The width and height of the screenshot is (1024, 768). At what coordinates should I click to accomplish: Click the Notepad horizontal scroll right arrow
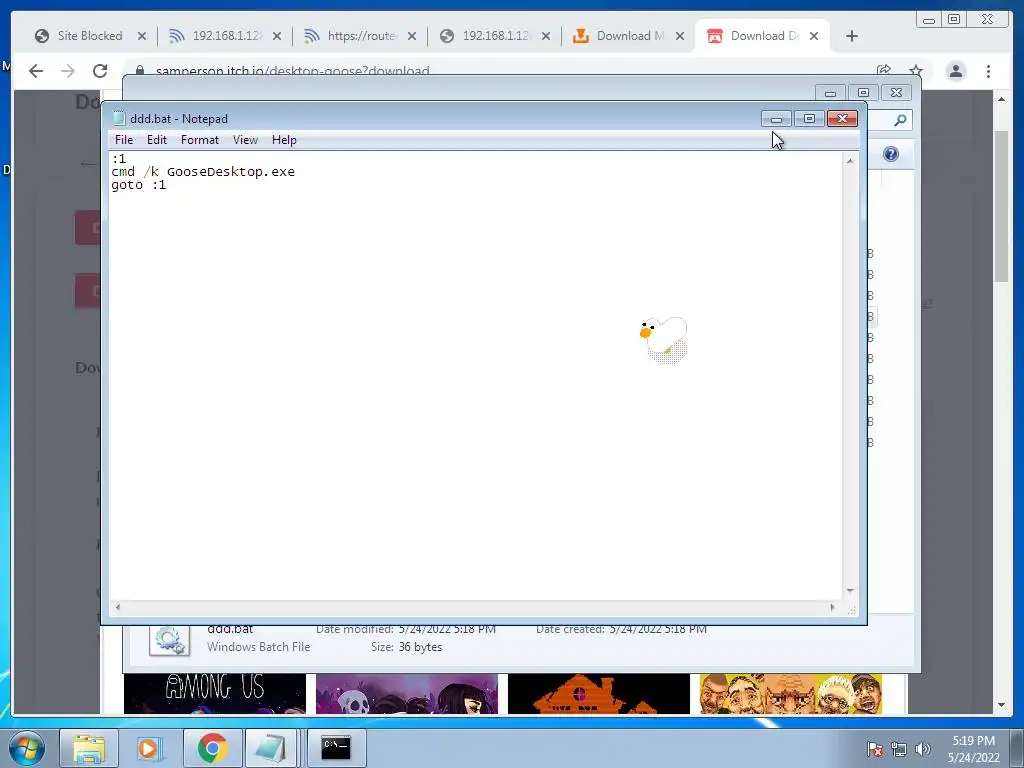pyautogui.click(x=832, y=607)
